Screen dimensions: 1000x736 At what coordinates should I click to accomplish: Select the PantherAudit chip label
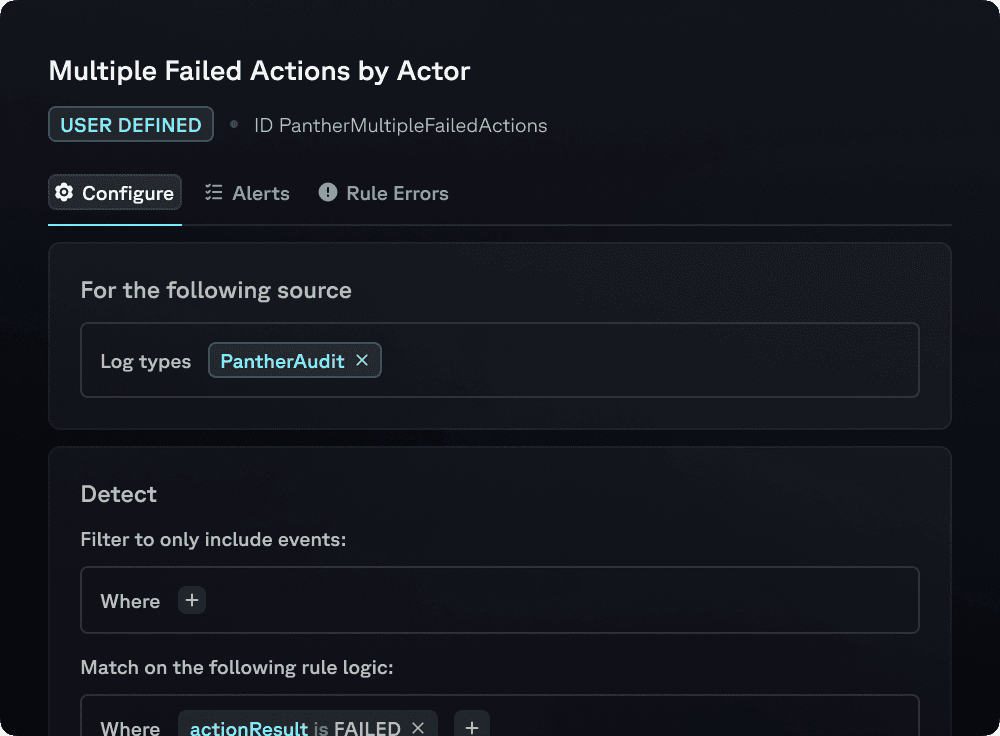(x=282, y=361)
